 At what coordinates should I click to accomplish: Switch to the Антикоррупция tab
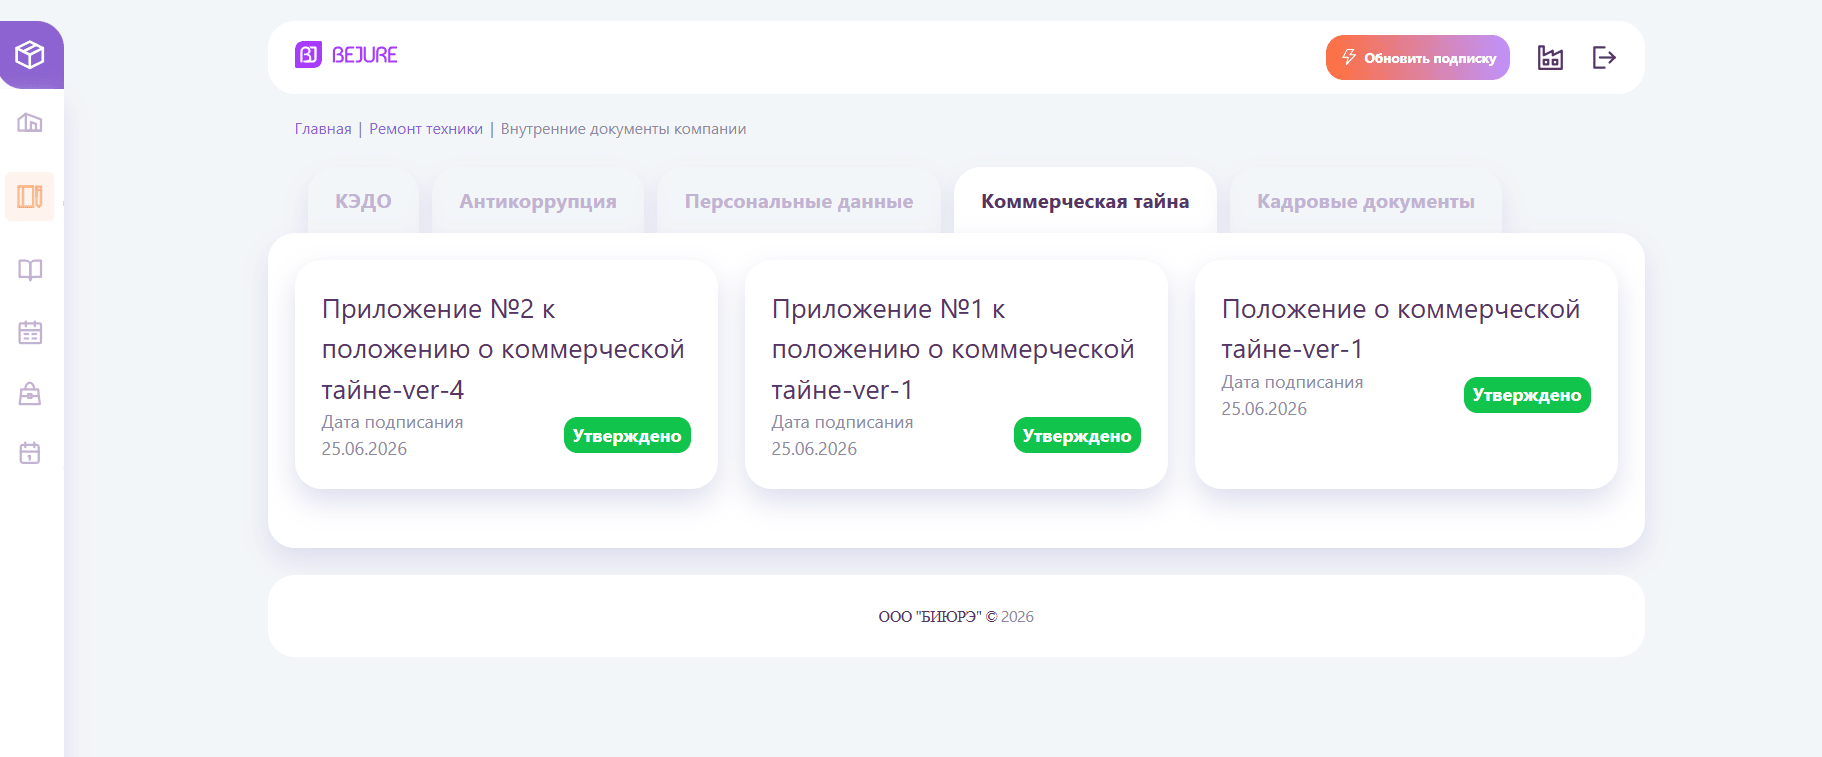(x=538, y=201)
